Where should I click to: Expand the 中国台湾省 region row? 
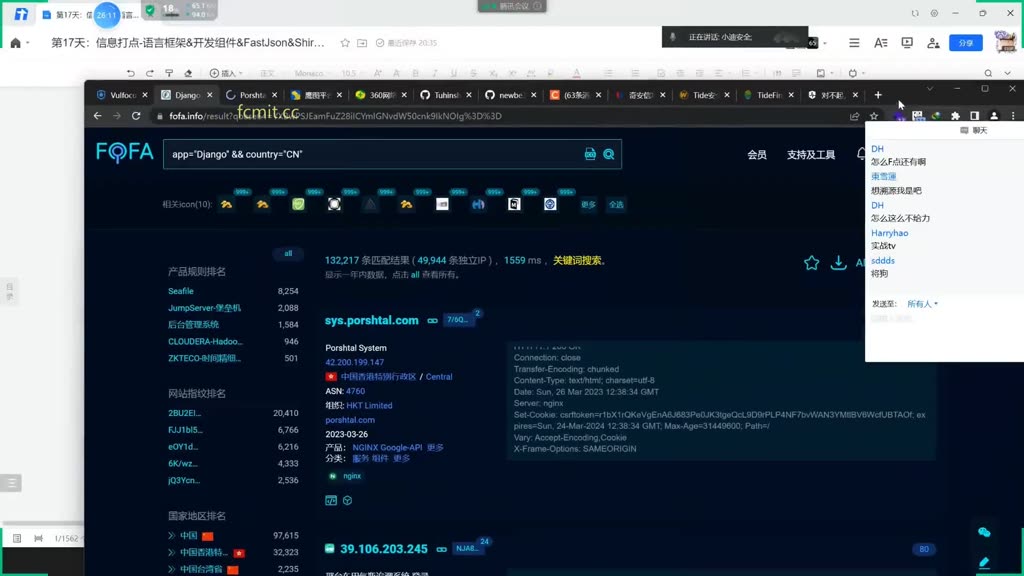[x=172, y=569]
